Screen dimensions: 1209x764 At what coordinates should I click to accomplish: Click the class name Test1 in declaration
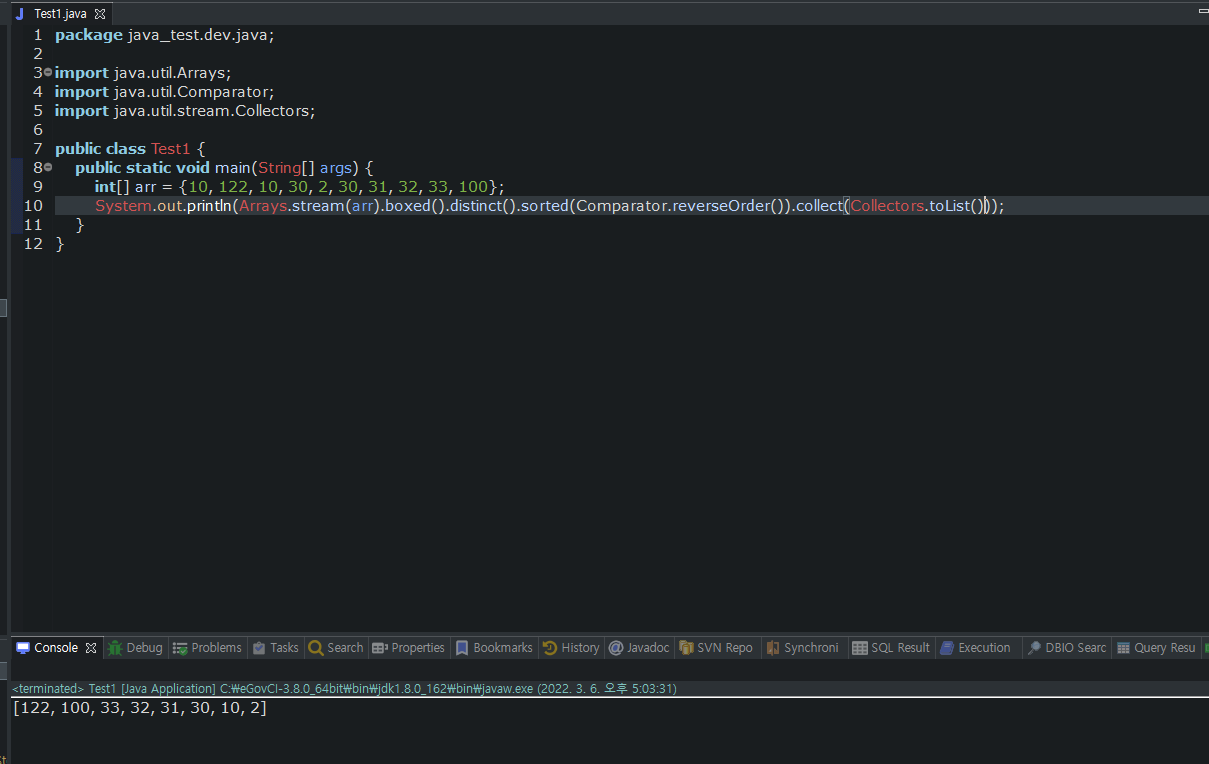[170, 149]
